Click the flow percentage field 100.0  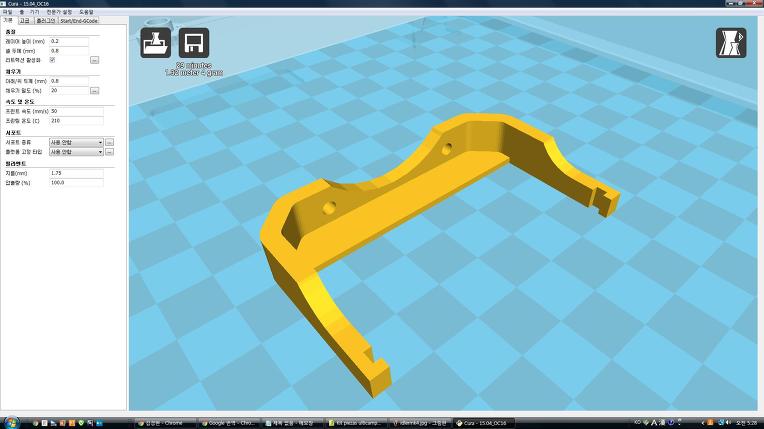(76, 183)
